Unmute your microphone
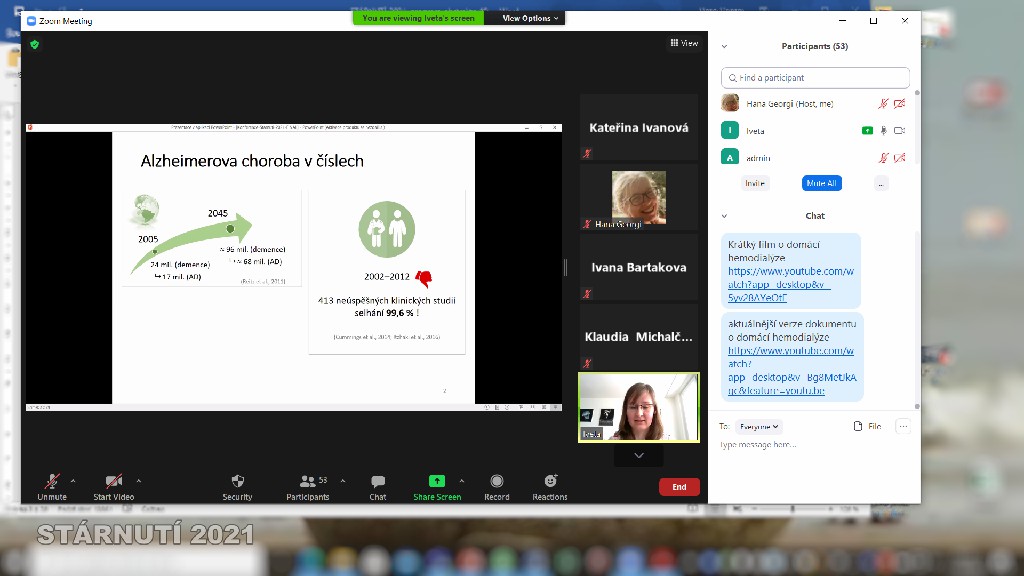This screenshot has width=1024, height=576. (52, 482)
